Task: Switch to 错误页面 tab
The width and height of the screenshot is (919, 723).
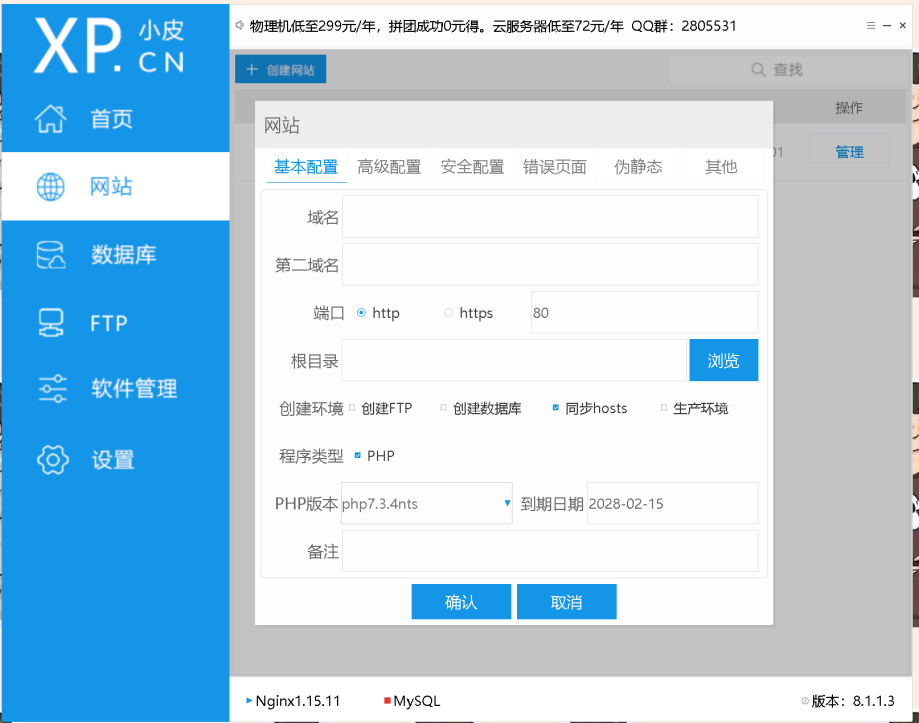Action: [554, 167]
